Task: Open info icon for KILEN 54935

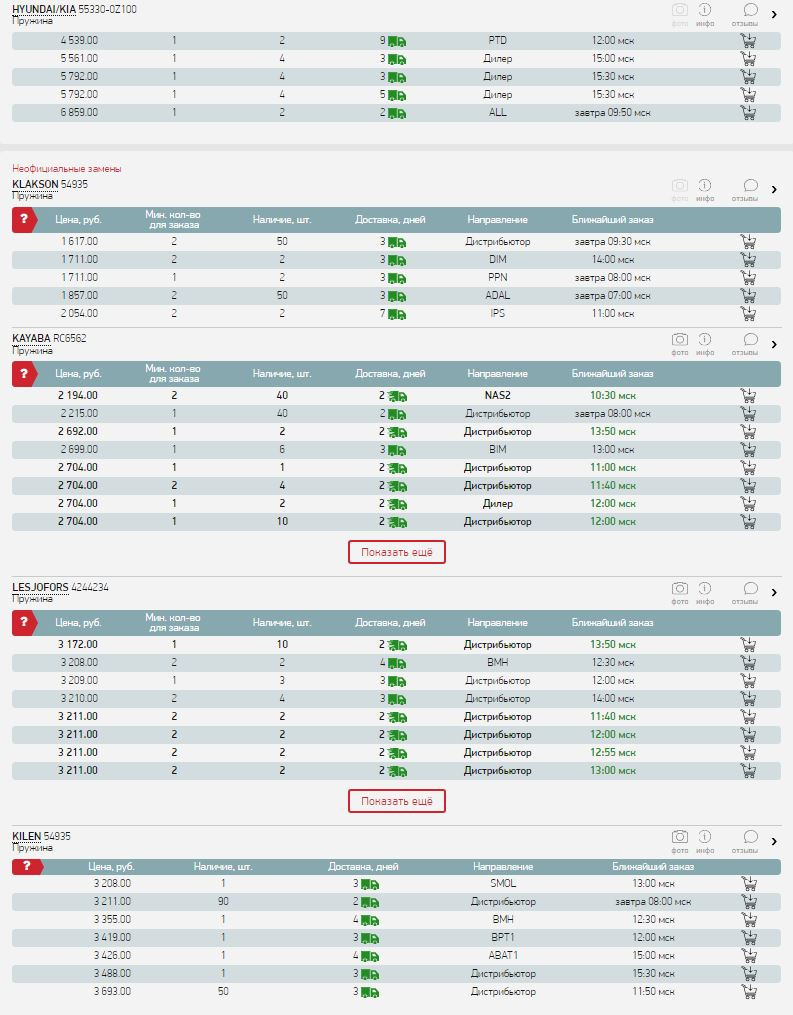Action: tap(705, 841)
